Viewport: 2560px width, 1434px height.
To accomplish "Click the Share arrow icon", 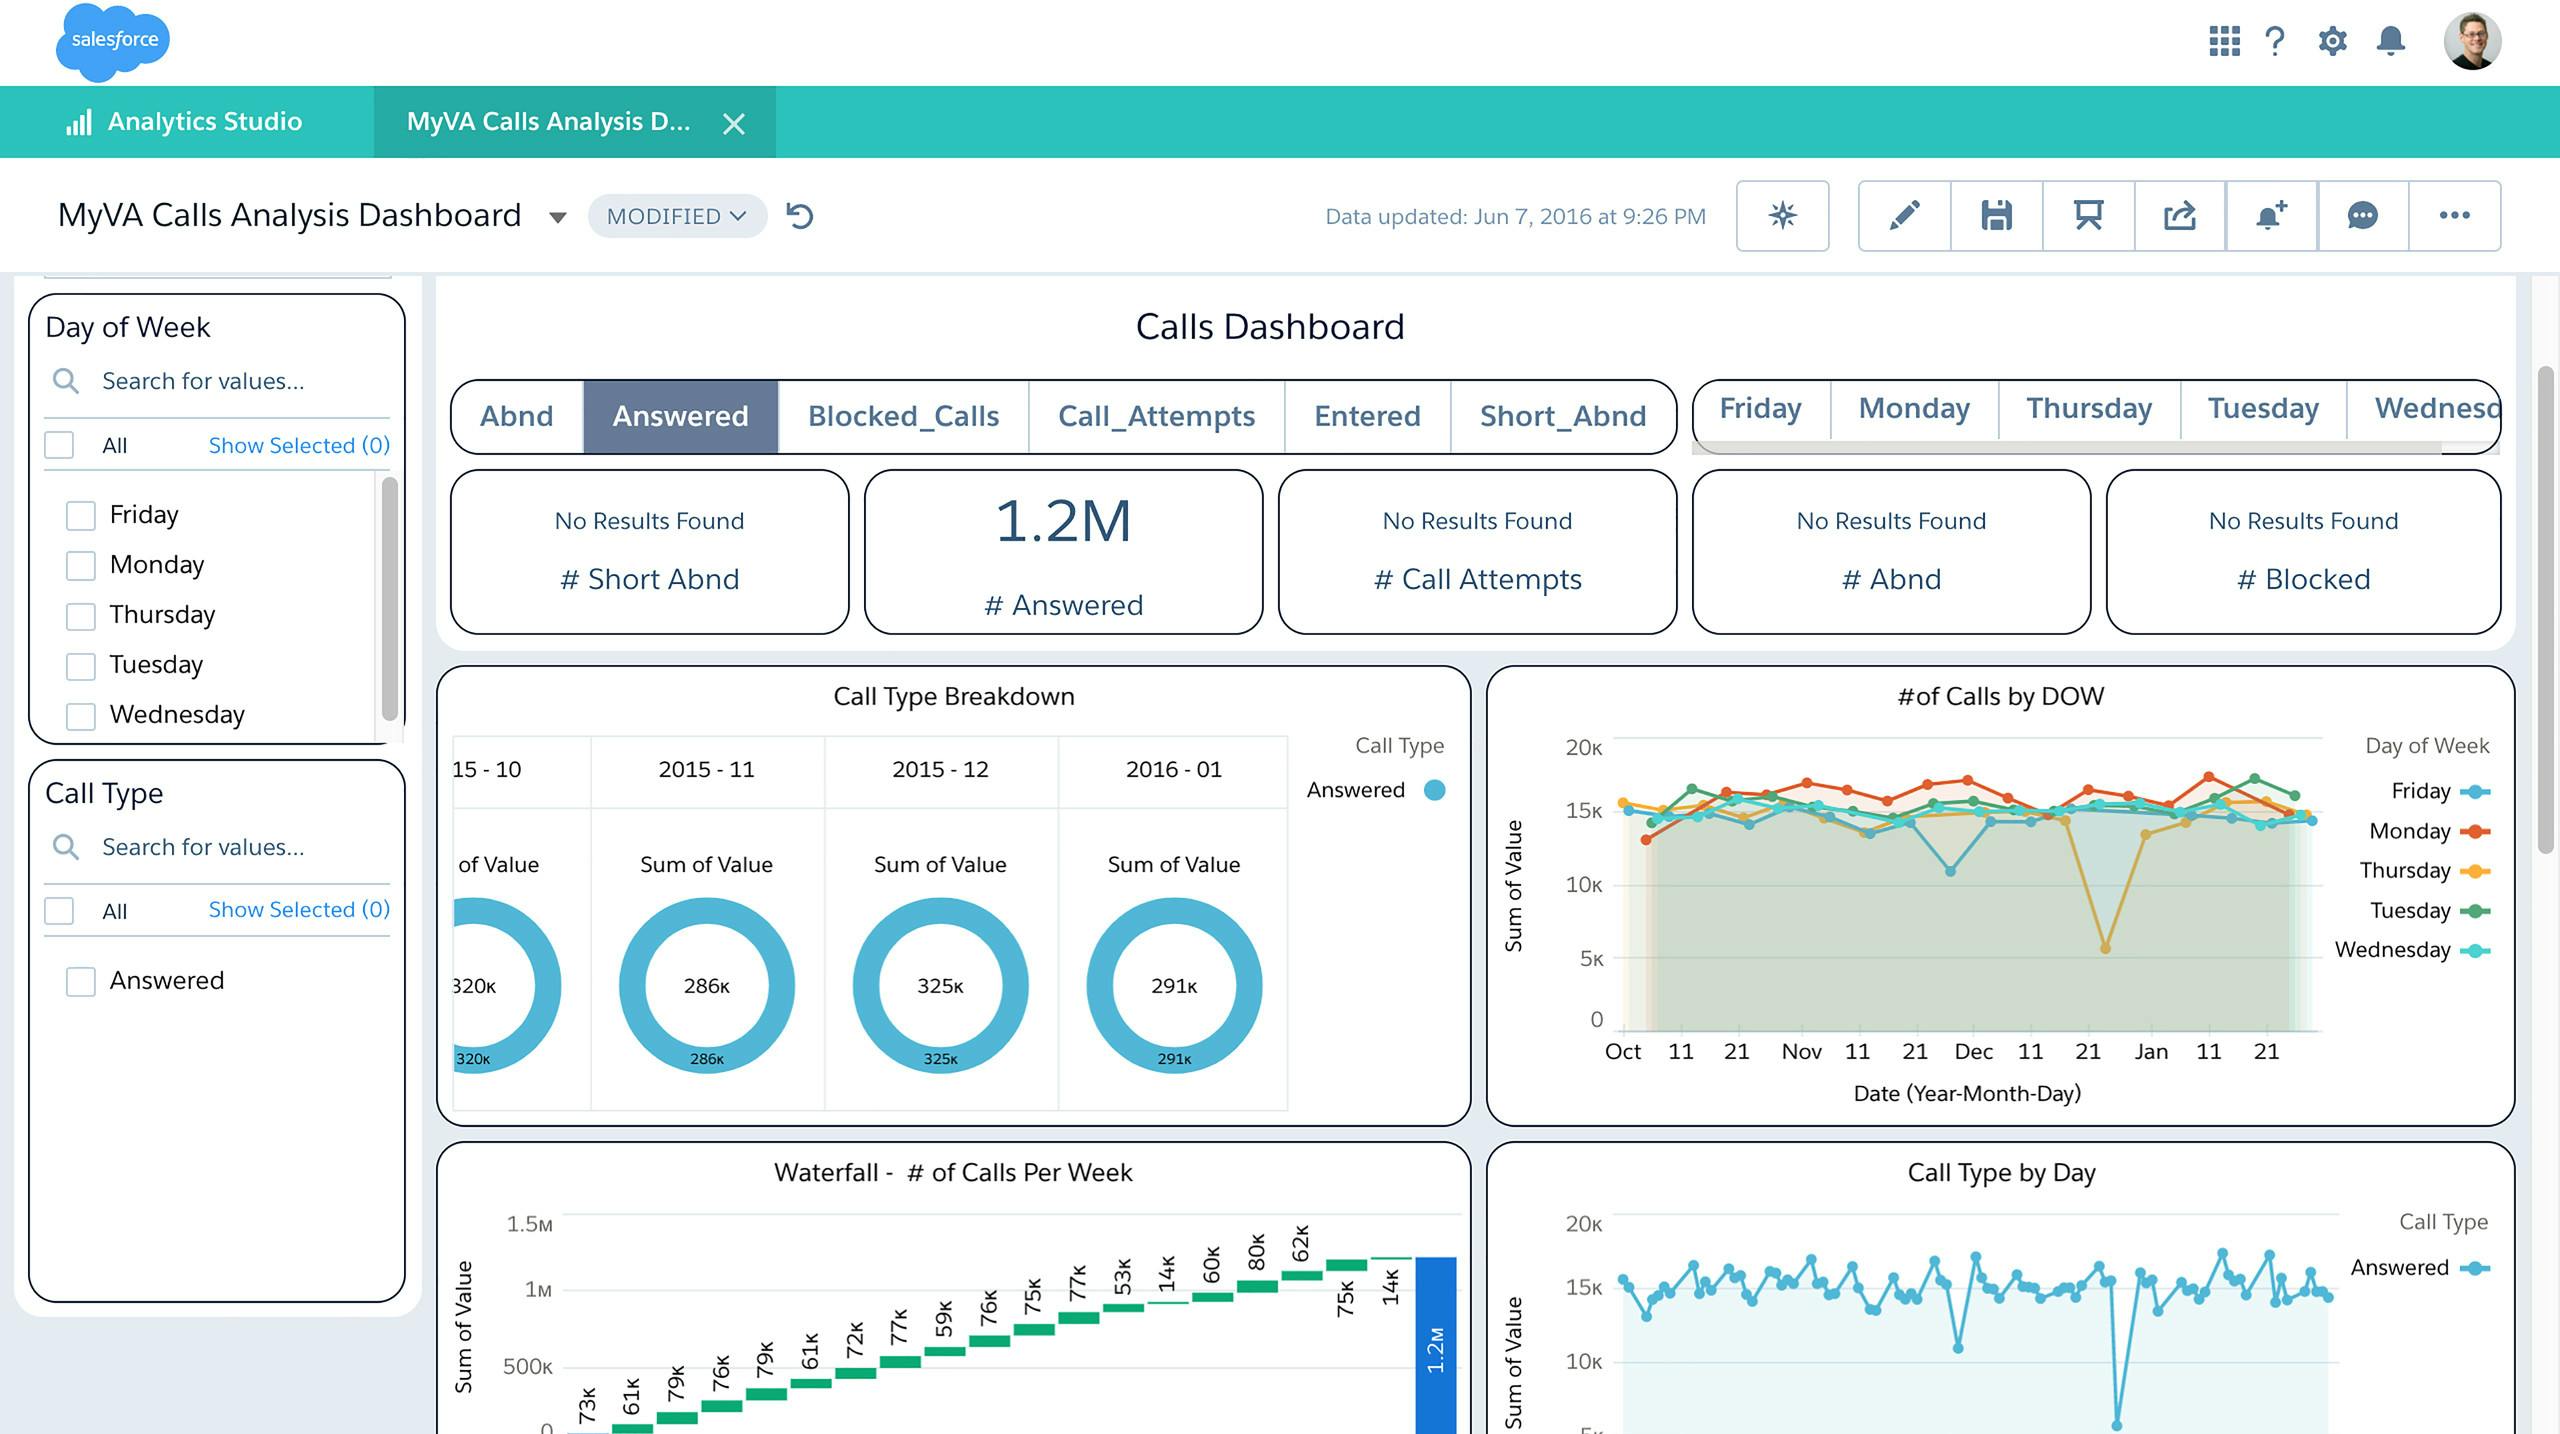I will 2180,216.
